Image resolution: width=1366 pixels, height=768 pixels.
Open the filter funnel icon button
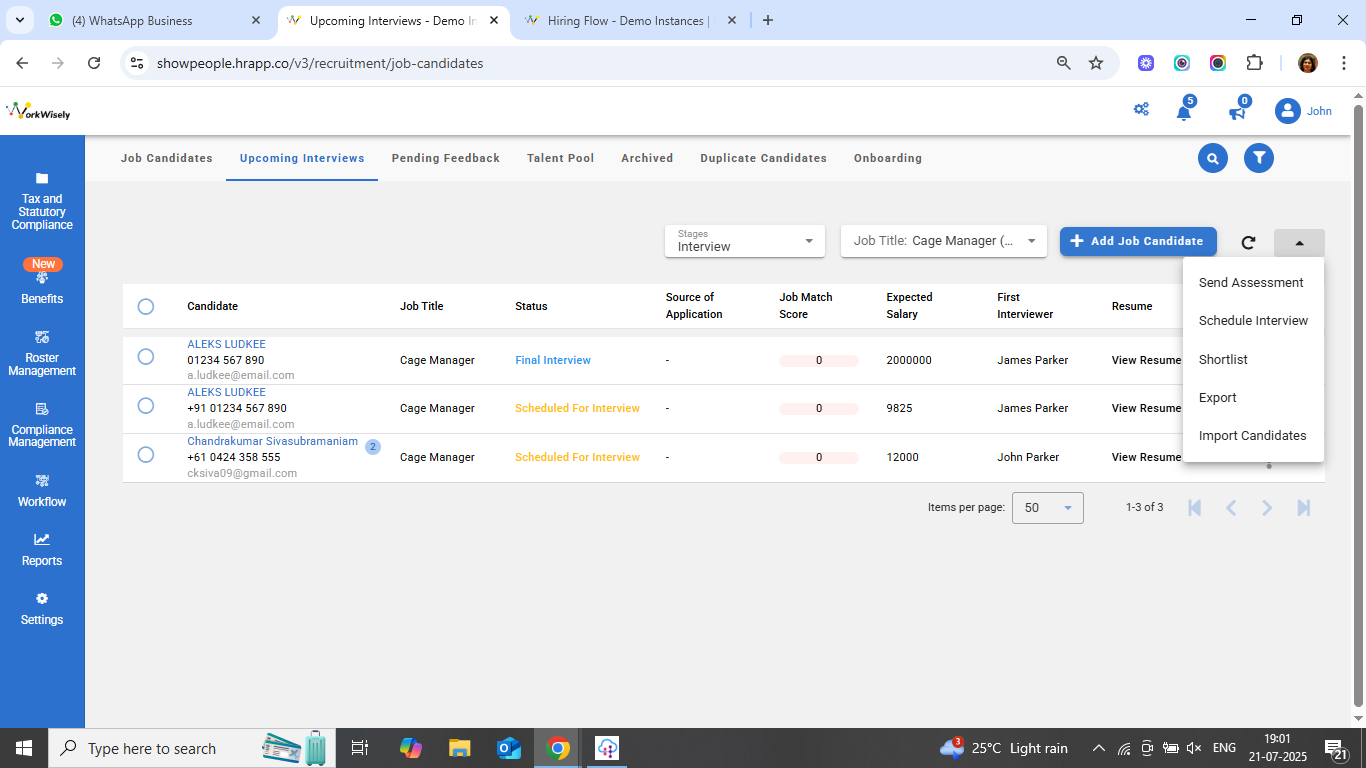pyautogui.click(x=1259, y=158)
